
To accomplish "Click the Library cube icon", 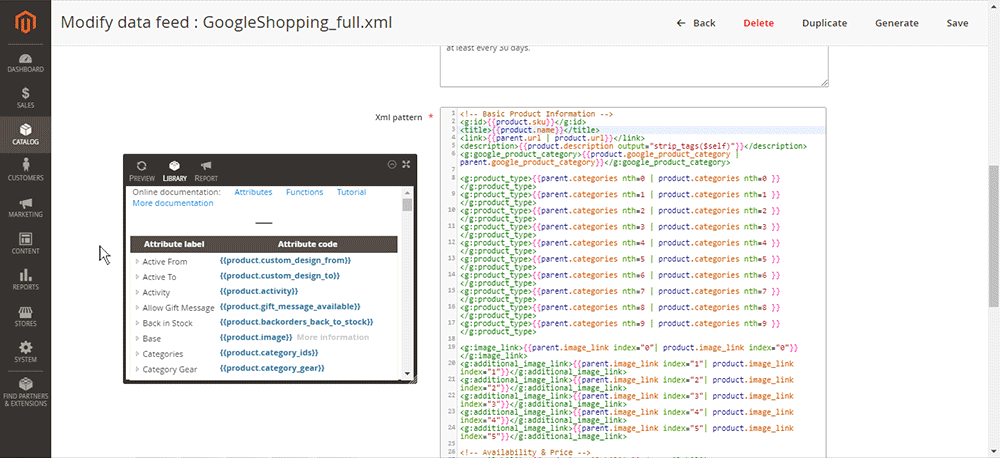I will coord(174,166).
